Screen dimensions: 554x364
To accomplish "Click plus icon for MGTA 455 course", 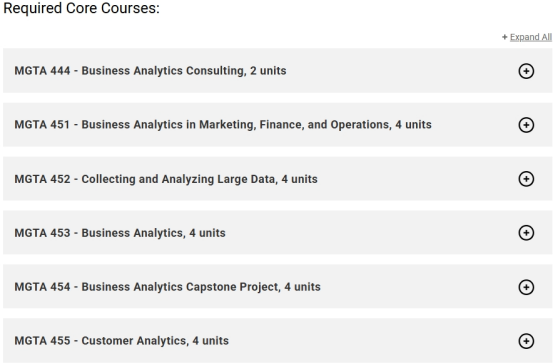I will [x=526, y=341].
